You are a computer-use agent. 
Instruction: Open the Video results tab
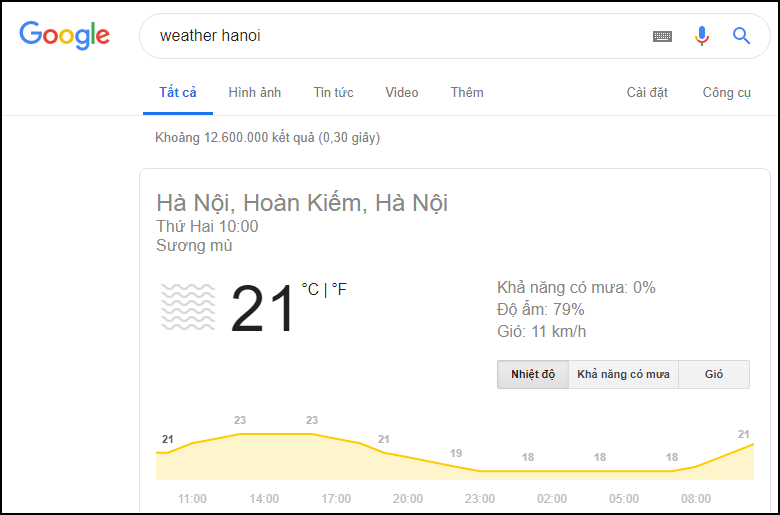coord(402,93)
